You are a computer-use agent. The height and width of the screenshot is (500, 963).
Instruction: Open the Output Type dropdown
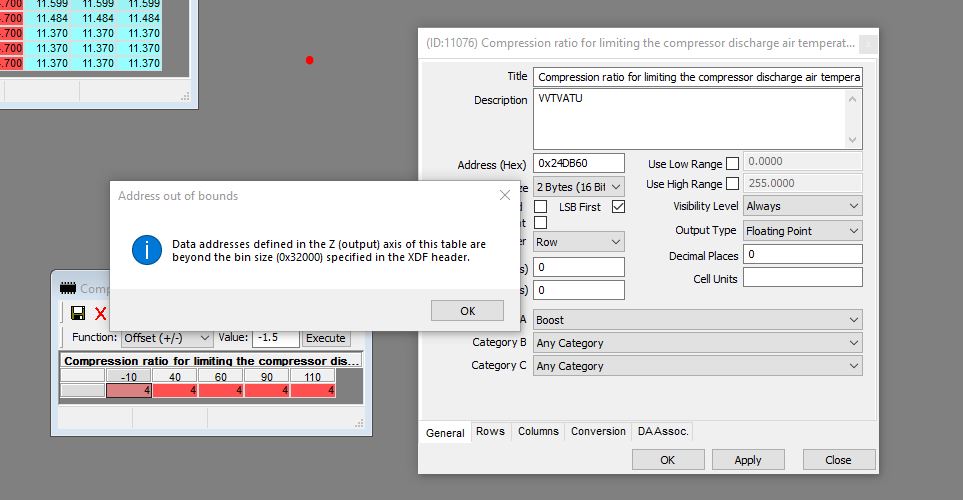(x=800, y=230)
